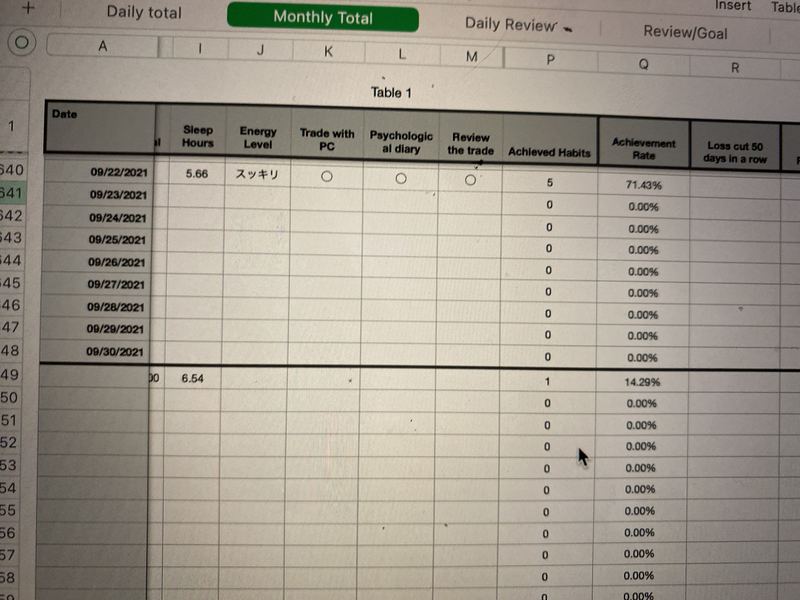Click Trade with PC circle for 09/22/2021

pos(326,176)
